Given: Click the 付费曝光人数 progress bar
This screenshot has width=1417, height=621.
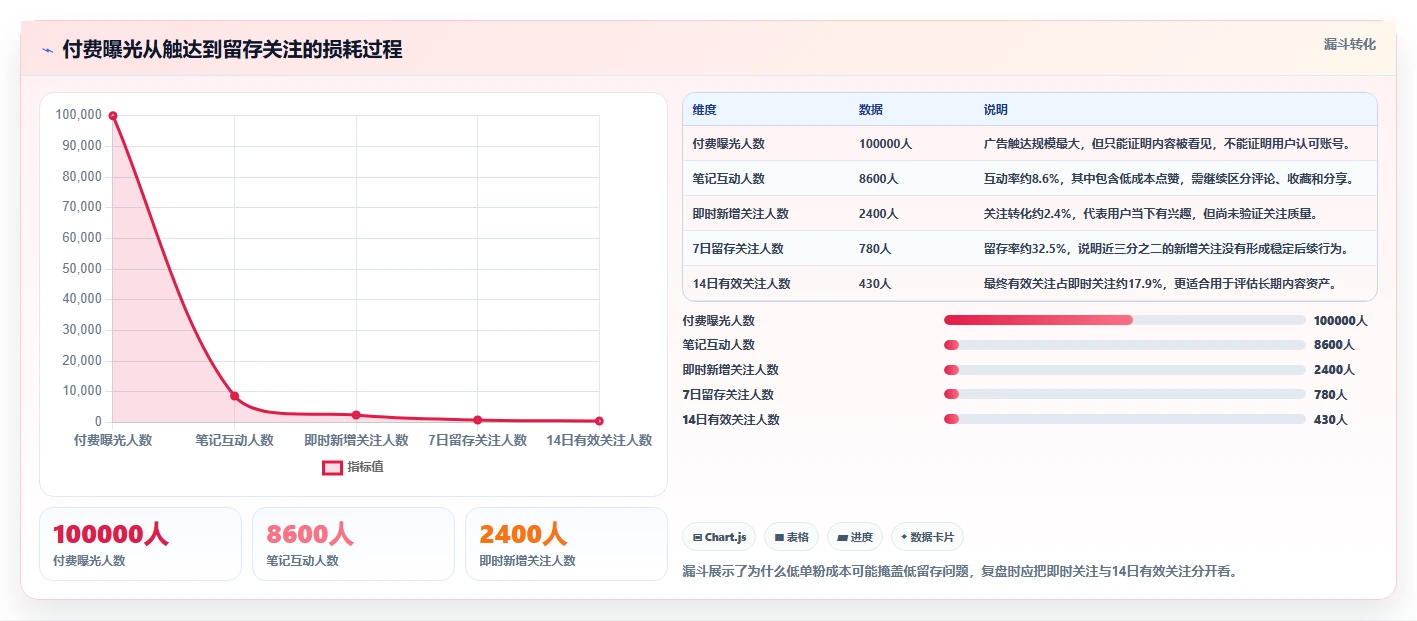Looking at the screenshot, I should (x=1125, y=320).
